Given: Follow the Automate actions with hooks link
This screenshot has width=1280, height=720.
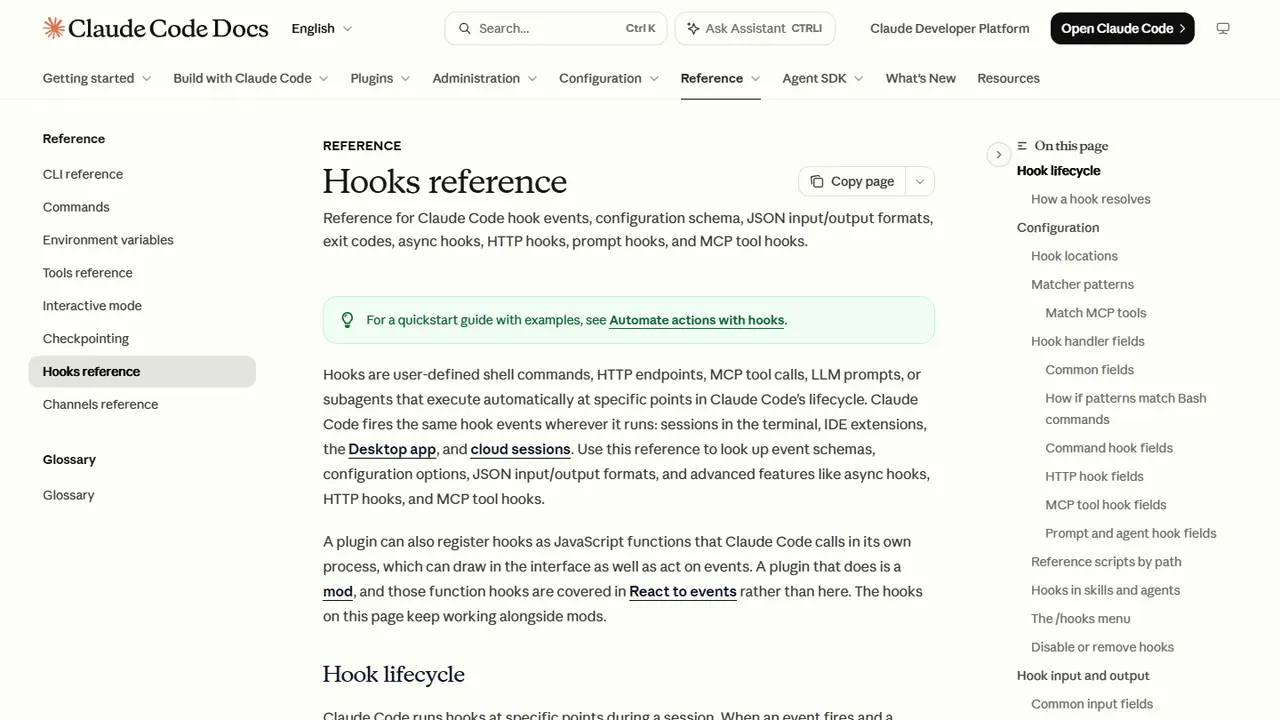Looking at the screenshot, I should pos(696,320).
